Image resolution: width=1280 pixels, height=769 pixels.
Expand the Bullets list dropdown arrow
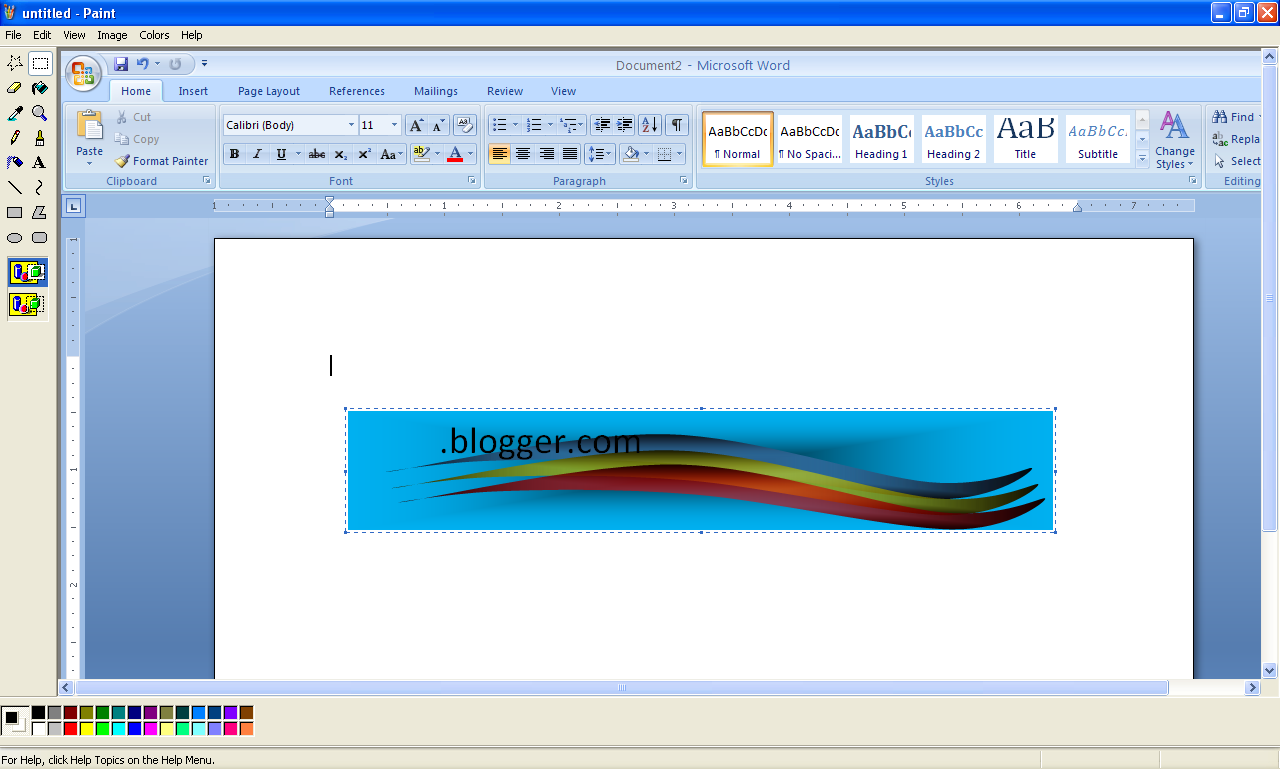[515, 125]
